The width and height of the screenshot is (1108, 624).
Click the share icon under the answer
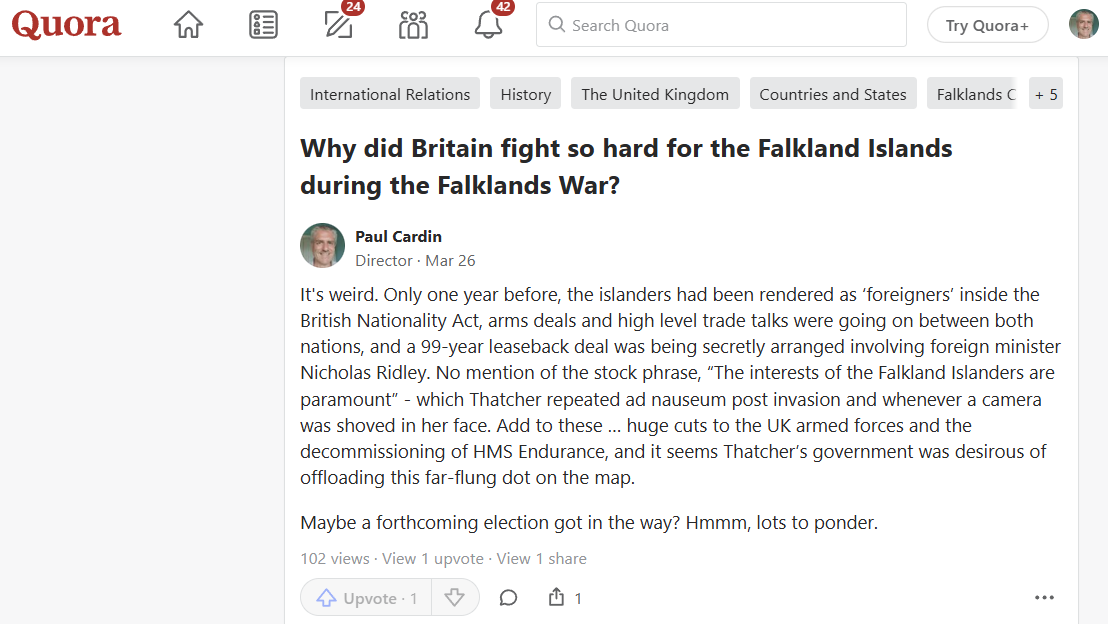pos(557,598)
